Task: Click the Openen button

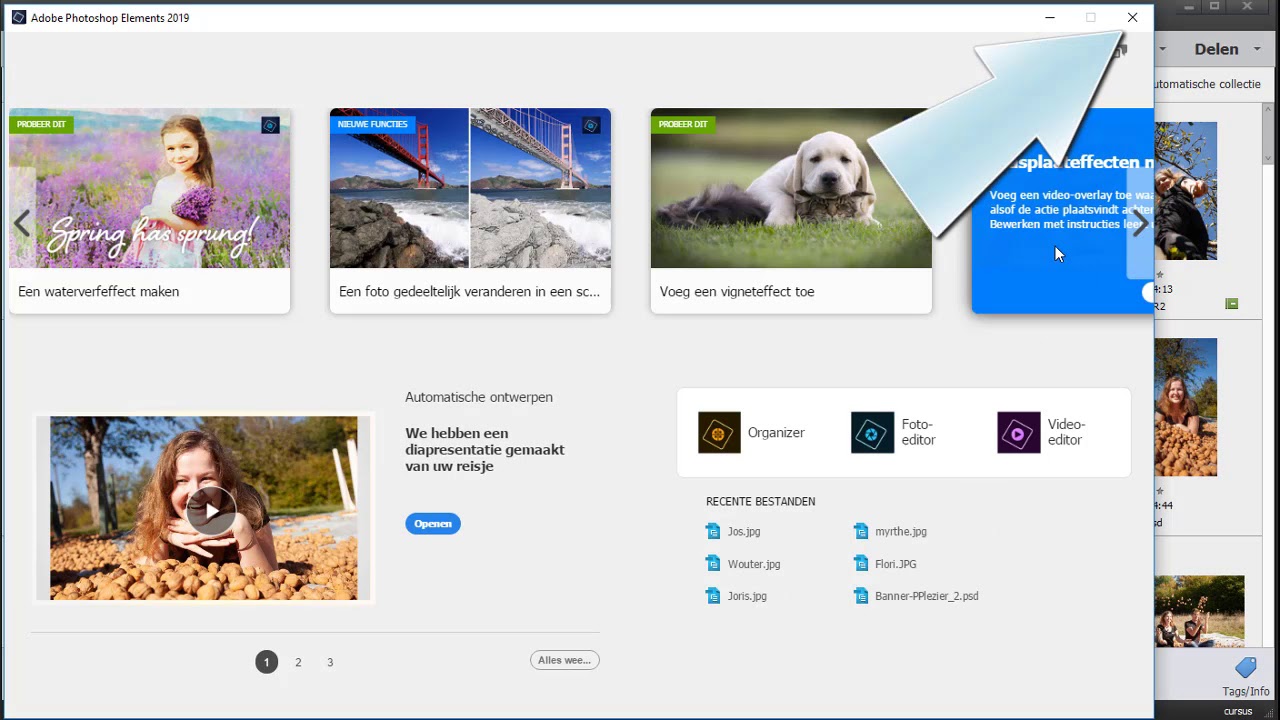Action: 433,524
